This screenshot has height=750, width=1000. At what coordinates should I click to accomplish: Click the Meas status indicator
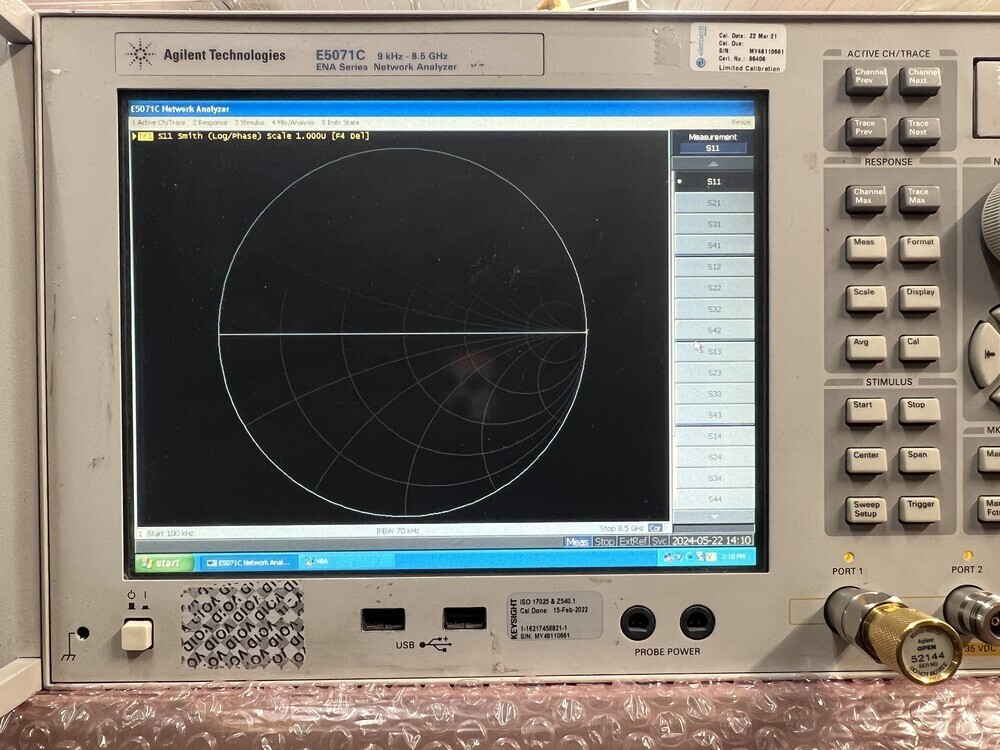click(577, 541)
